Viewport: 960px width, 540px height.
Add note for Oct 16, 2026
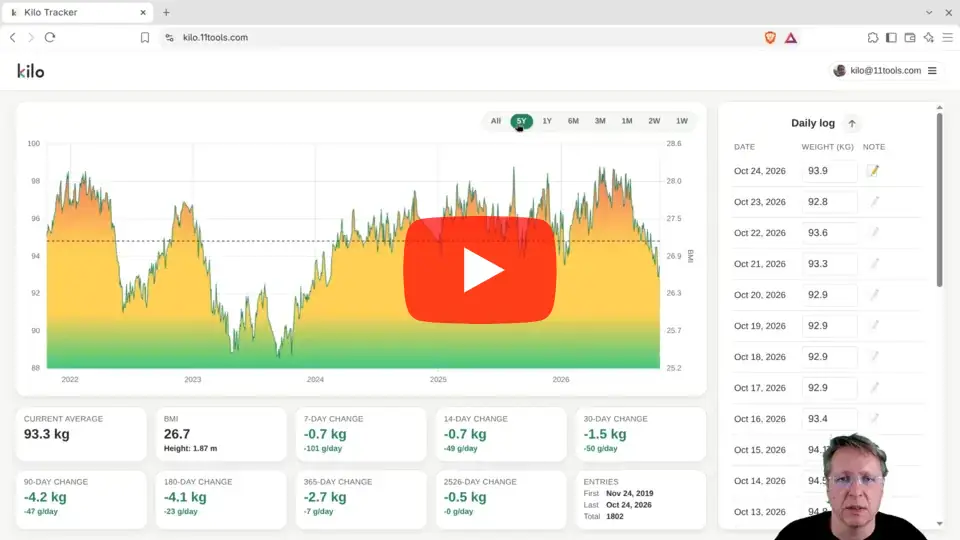[875, 418]
